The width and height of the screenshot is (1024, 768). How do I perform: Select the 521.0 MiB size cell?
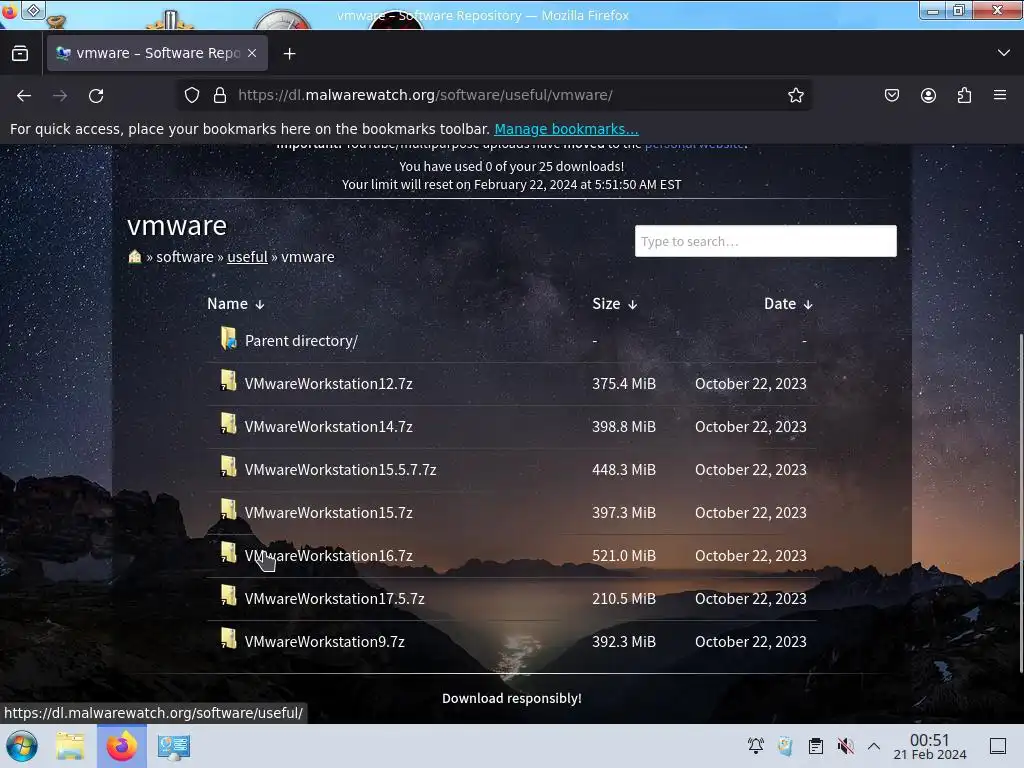pyautogui.click(x=624, y=556)
